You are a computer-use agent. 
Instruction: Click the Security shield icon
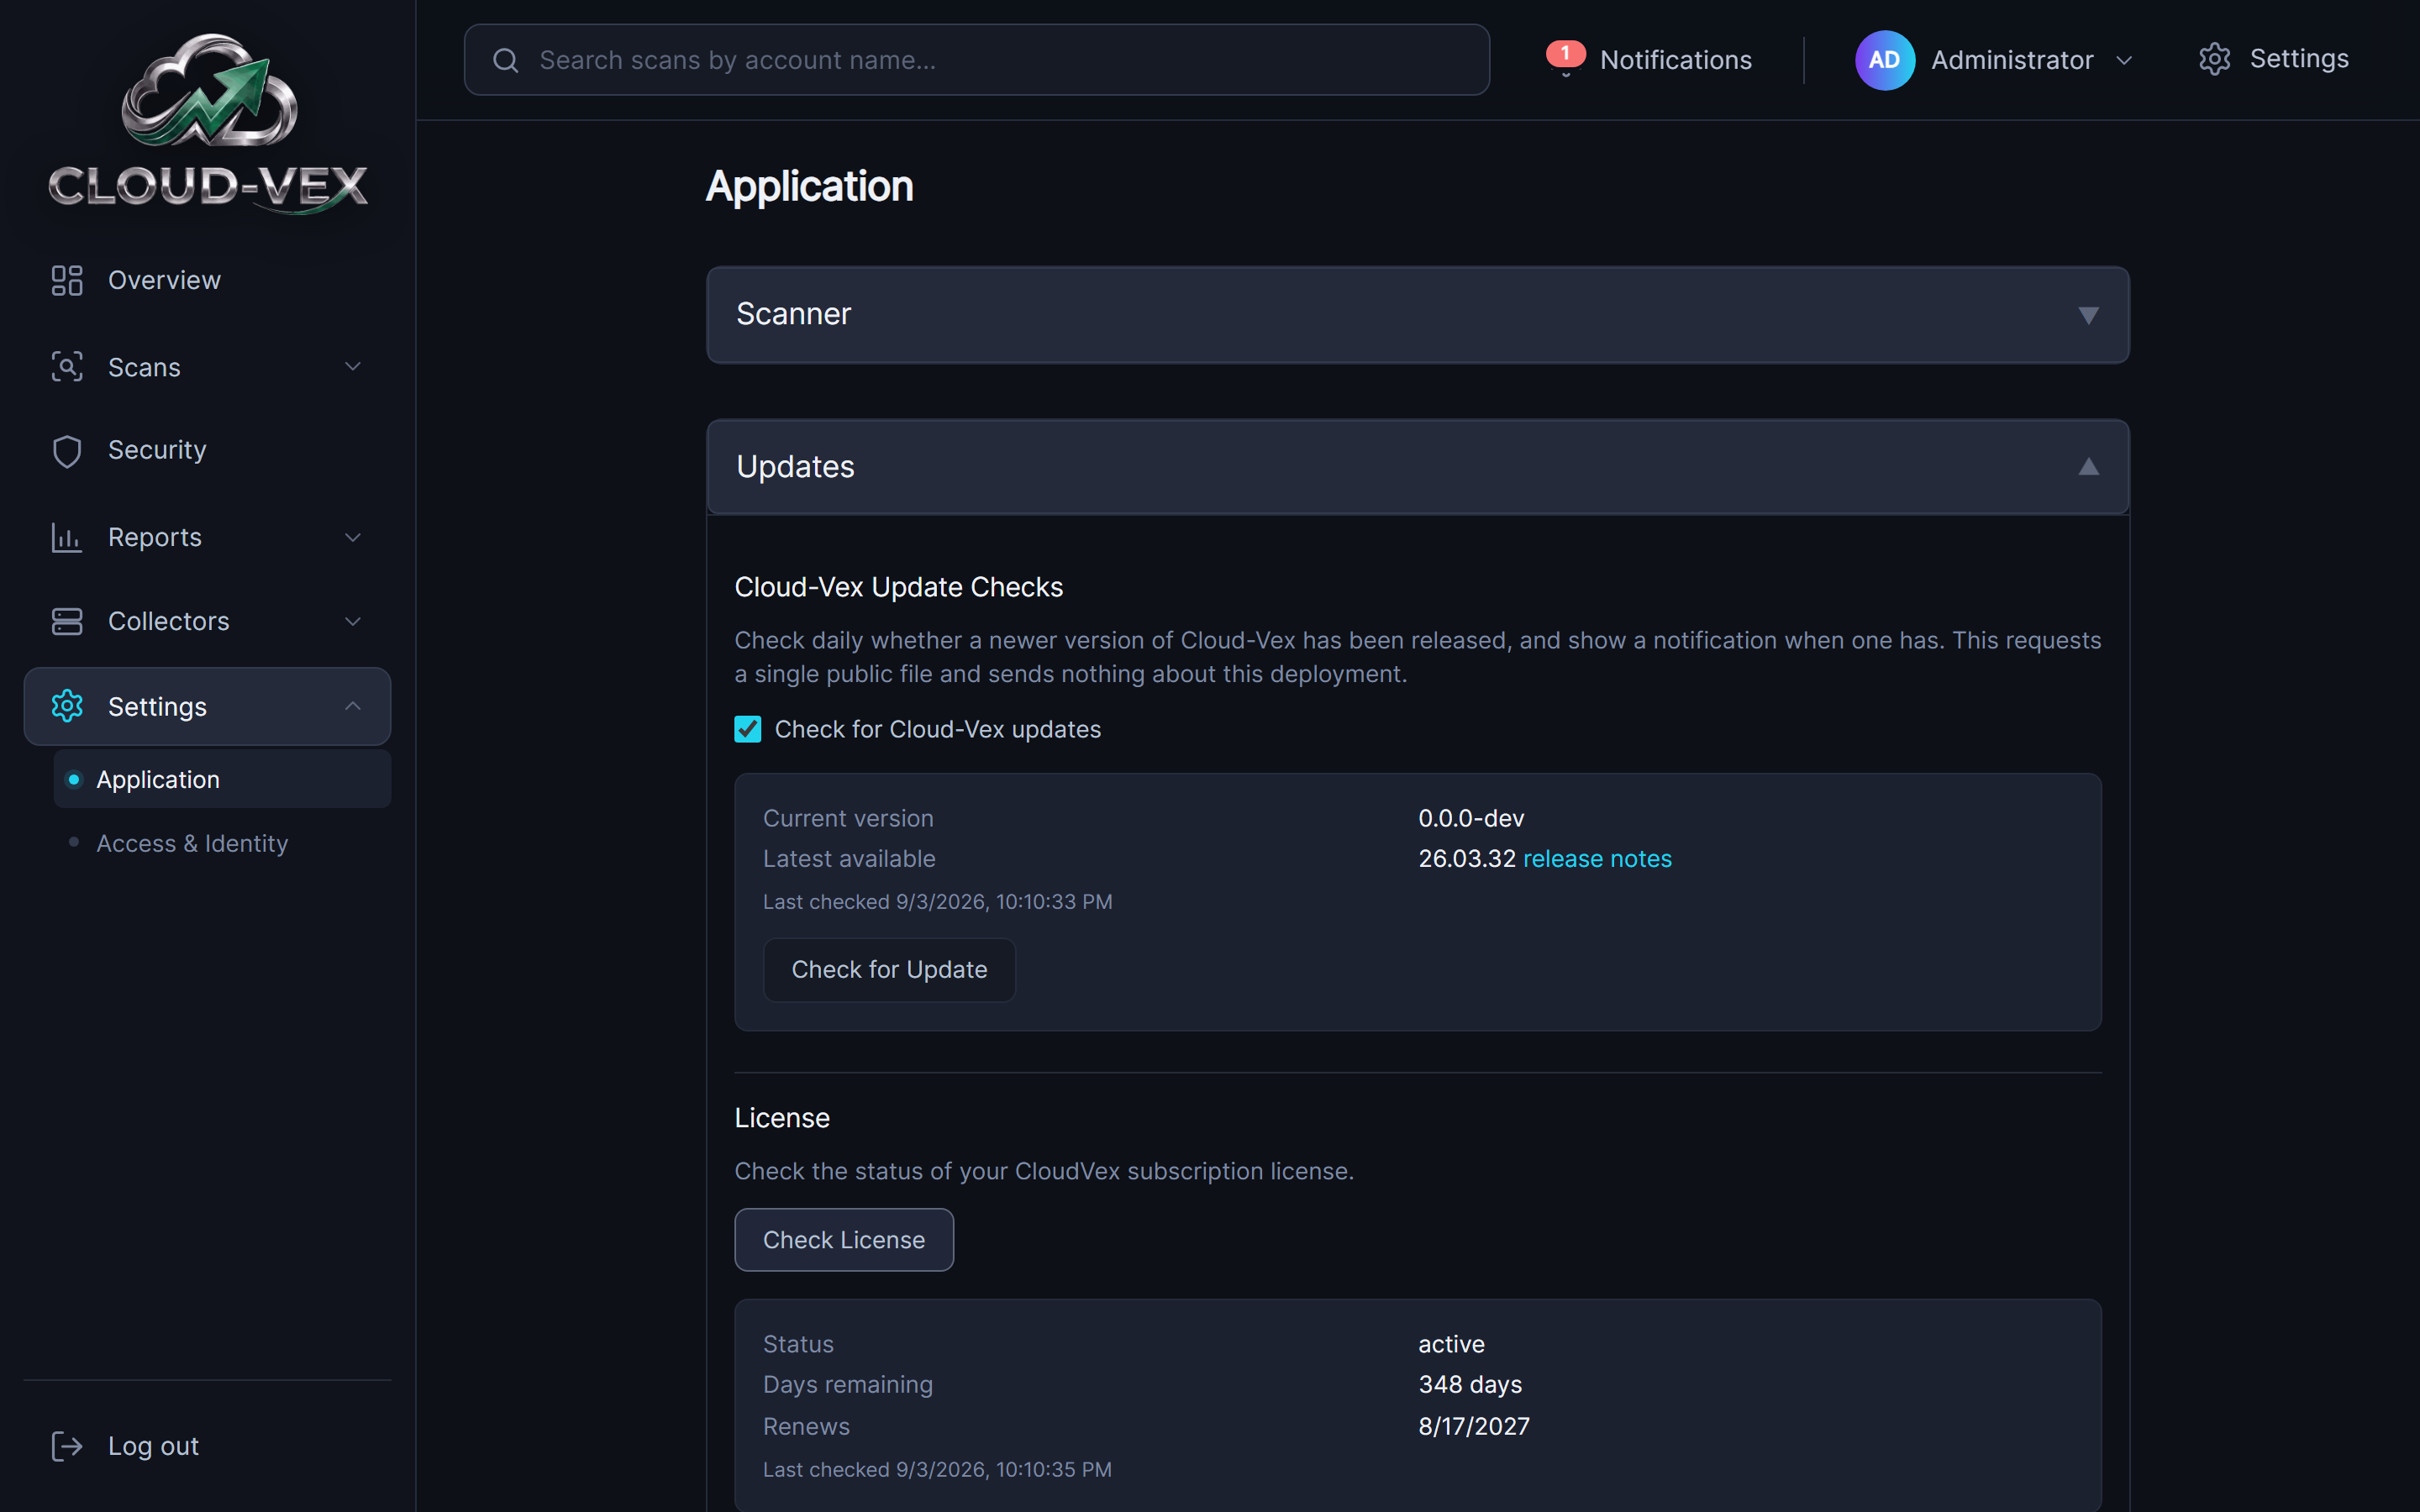67,451
